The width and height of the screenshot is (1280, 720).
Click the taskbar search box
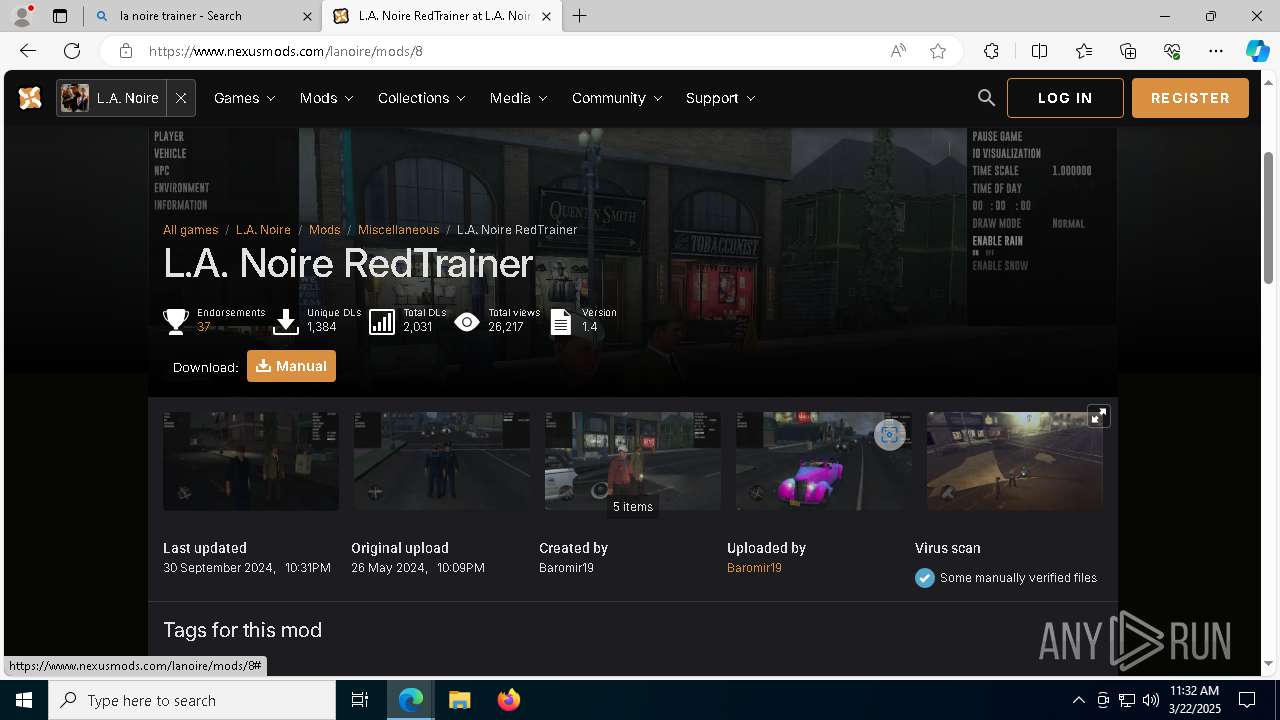click(192, 700)
